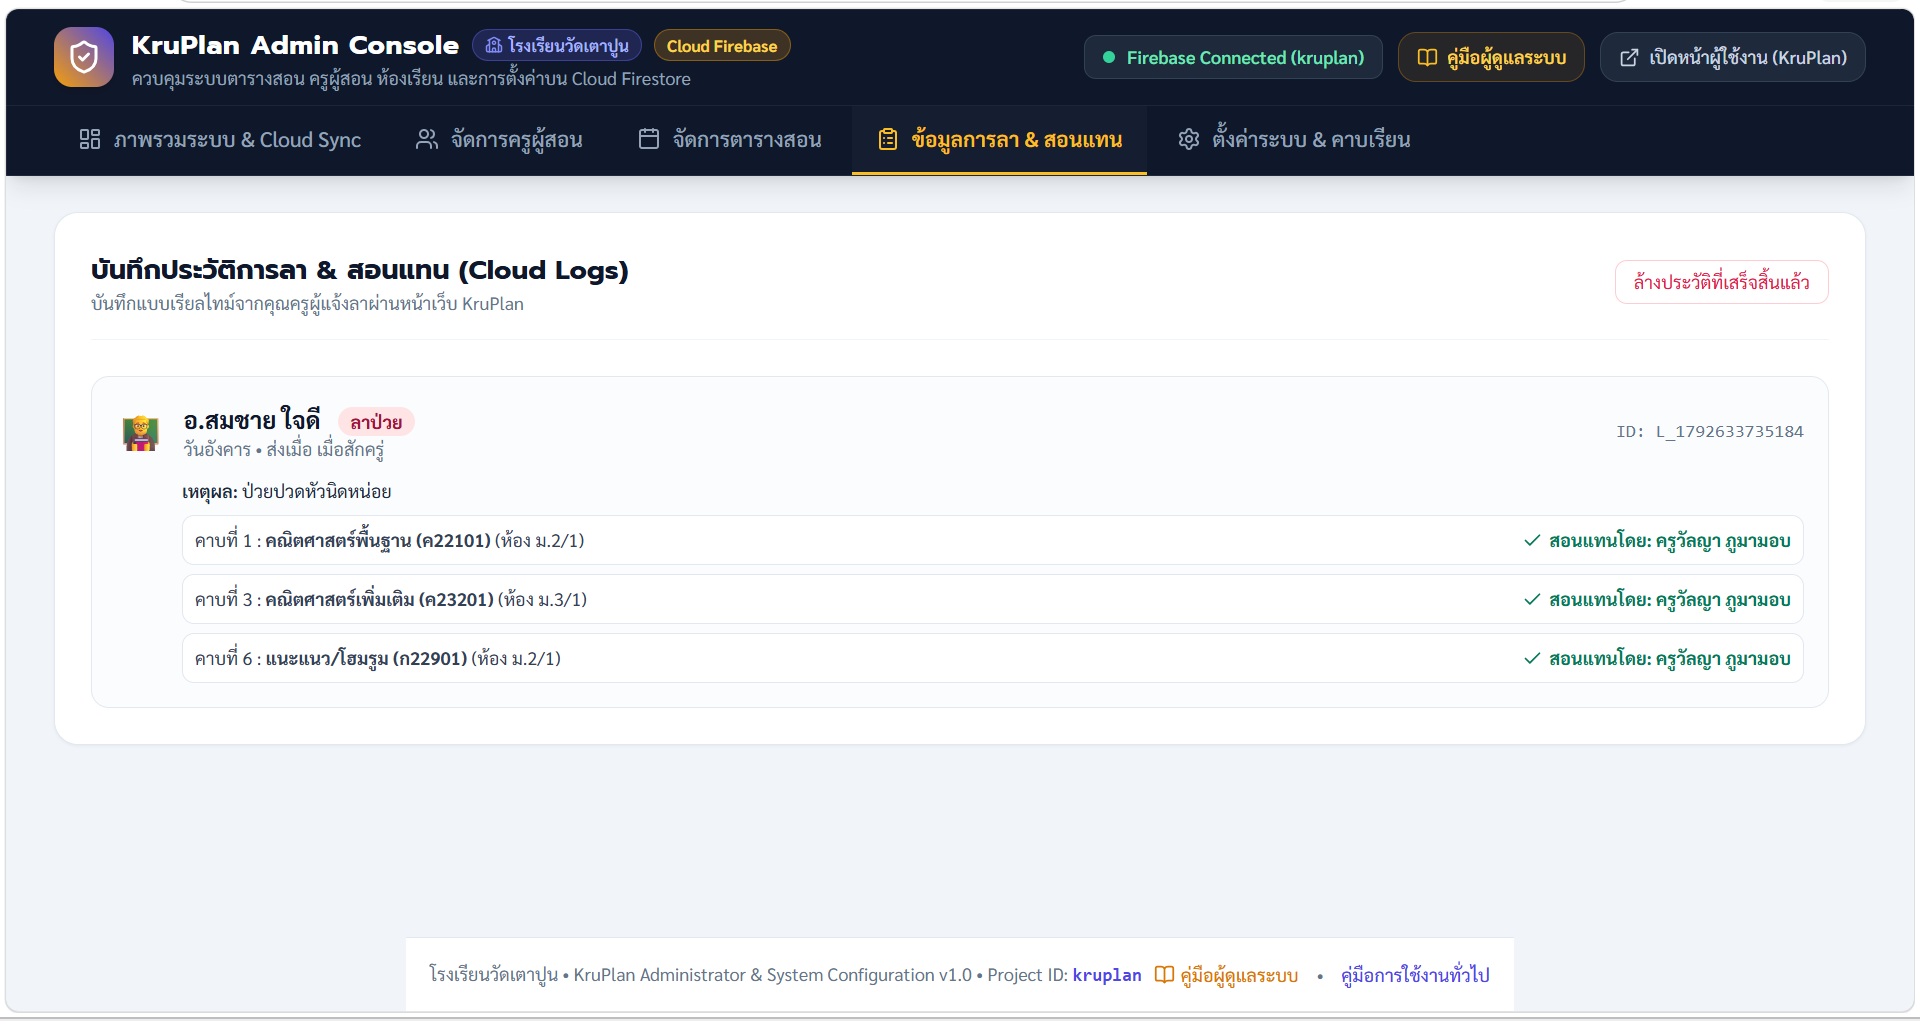Click the KruPlan shield logo icon
Image resolution: width=1920 pixels, height=1021 pixels.
tap(84, 57)
